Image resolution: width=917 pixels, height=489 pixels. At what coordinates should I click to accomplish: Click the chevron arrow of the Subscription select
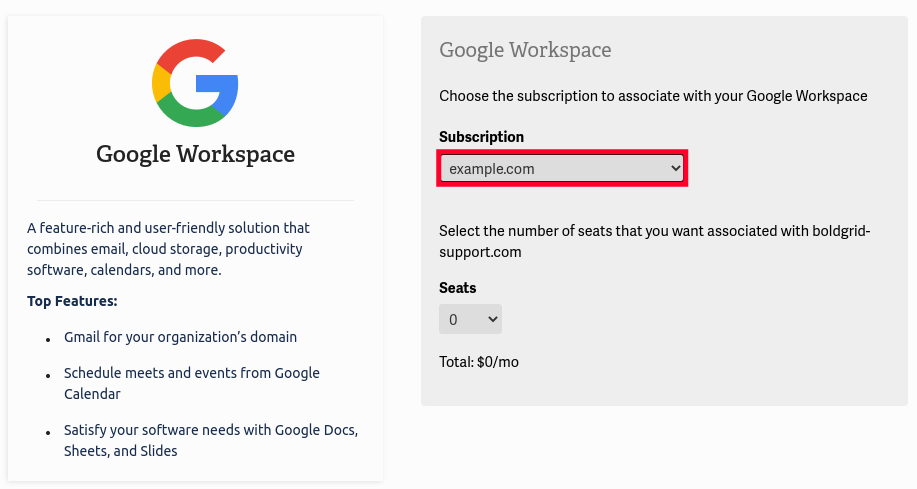[676, 169]
